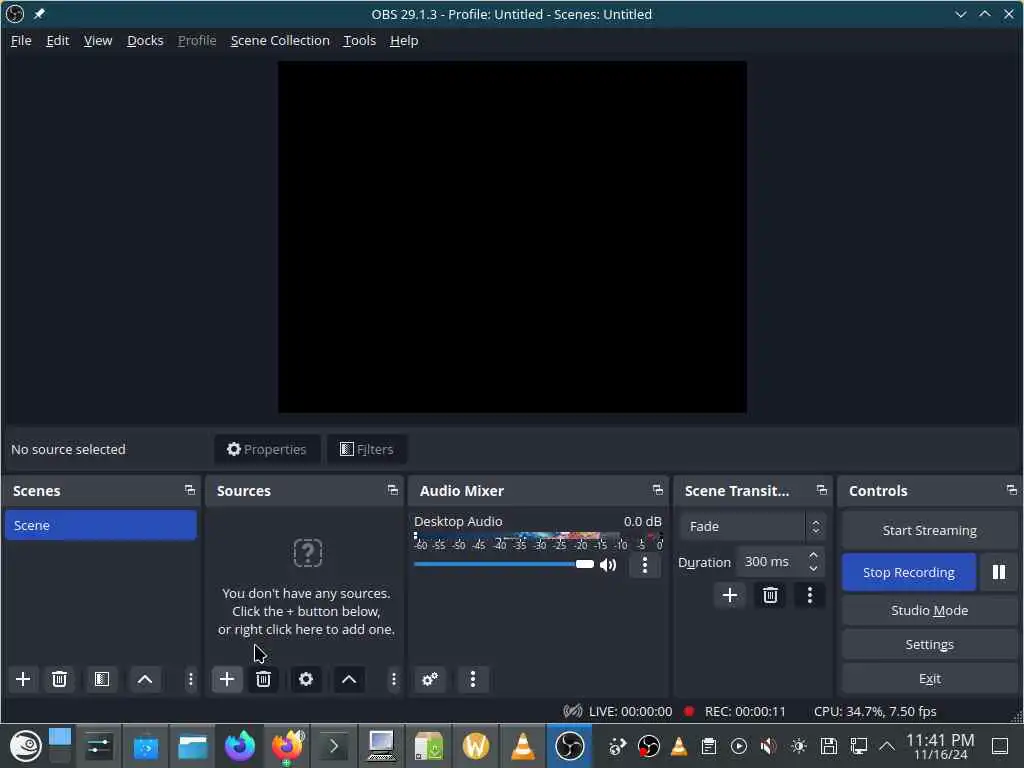Open Settings from Controls
This screenshot has height=768, width=1024.
point(929,645)
